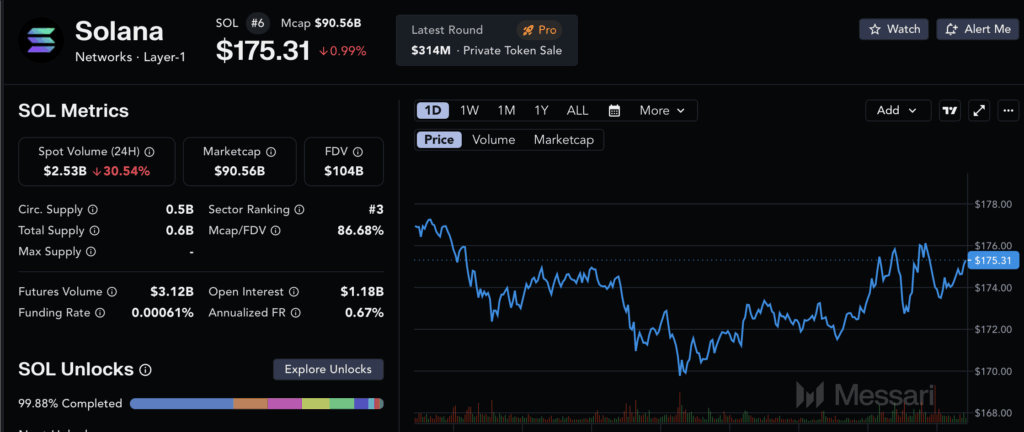Click info icon next to Marketcap
The image size is (1024, 432).
271,151
